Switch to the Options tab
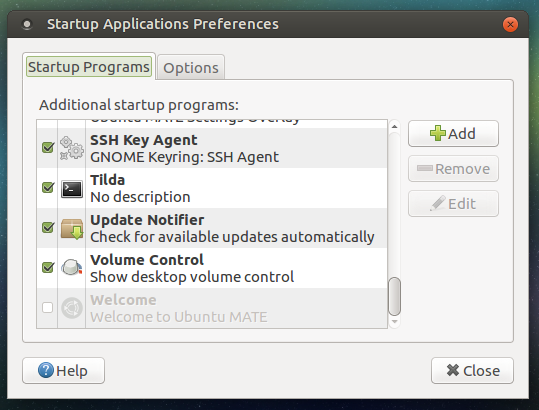This screenshot has height=410, width=539. [191, 68]
